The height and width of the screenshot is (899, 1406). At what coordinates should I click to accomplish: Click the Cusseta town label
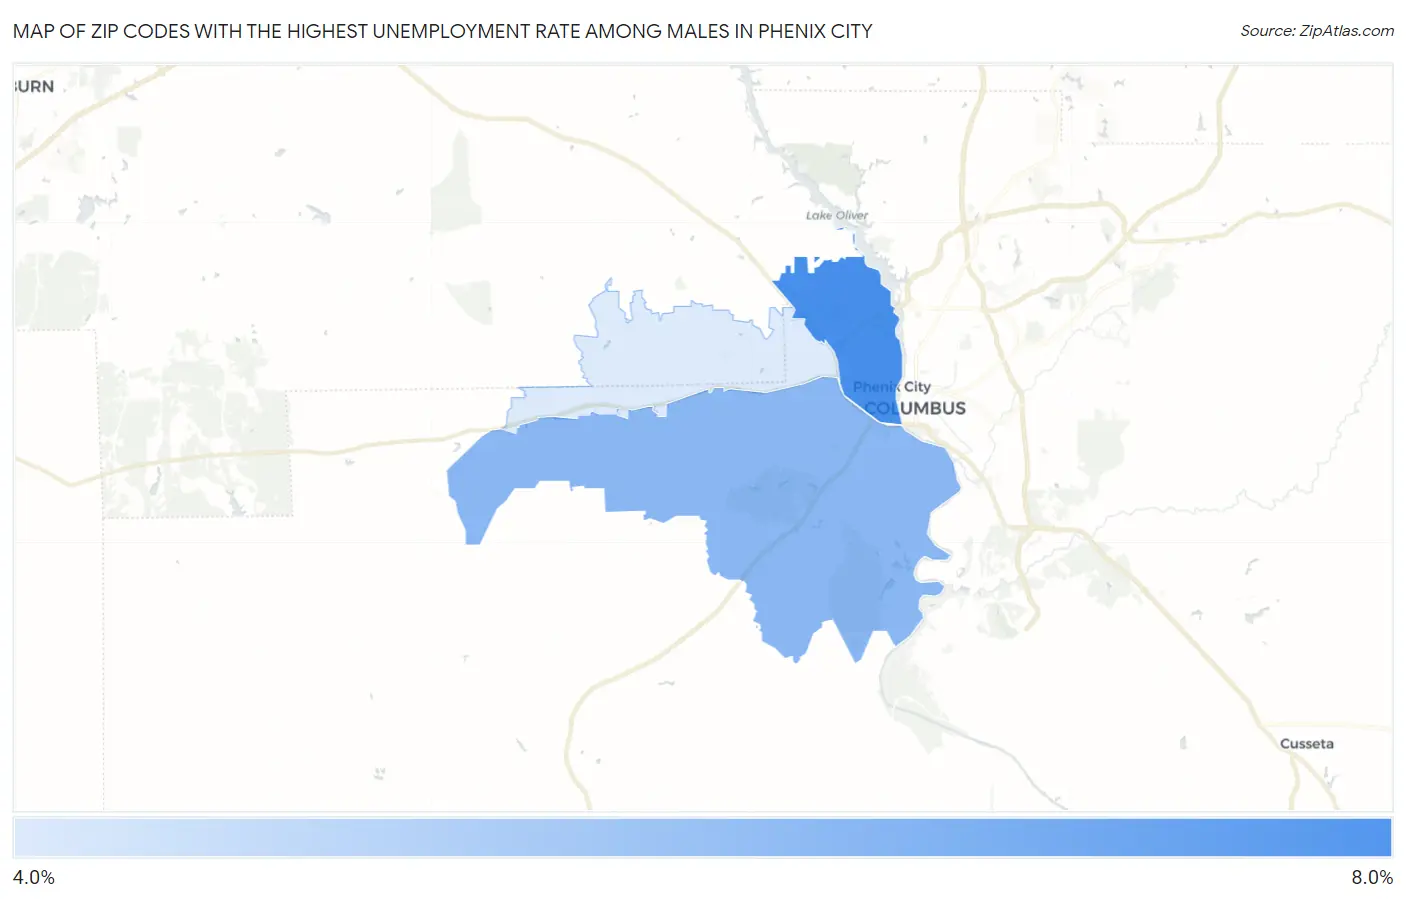pyautogui.click(x=1307, y=744)
